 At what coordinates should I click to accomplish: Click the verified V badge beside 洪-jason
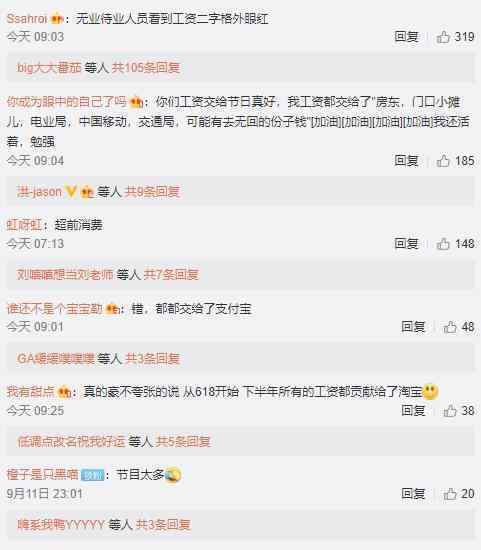71,192
